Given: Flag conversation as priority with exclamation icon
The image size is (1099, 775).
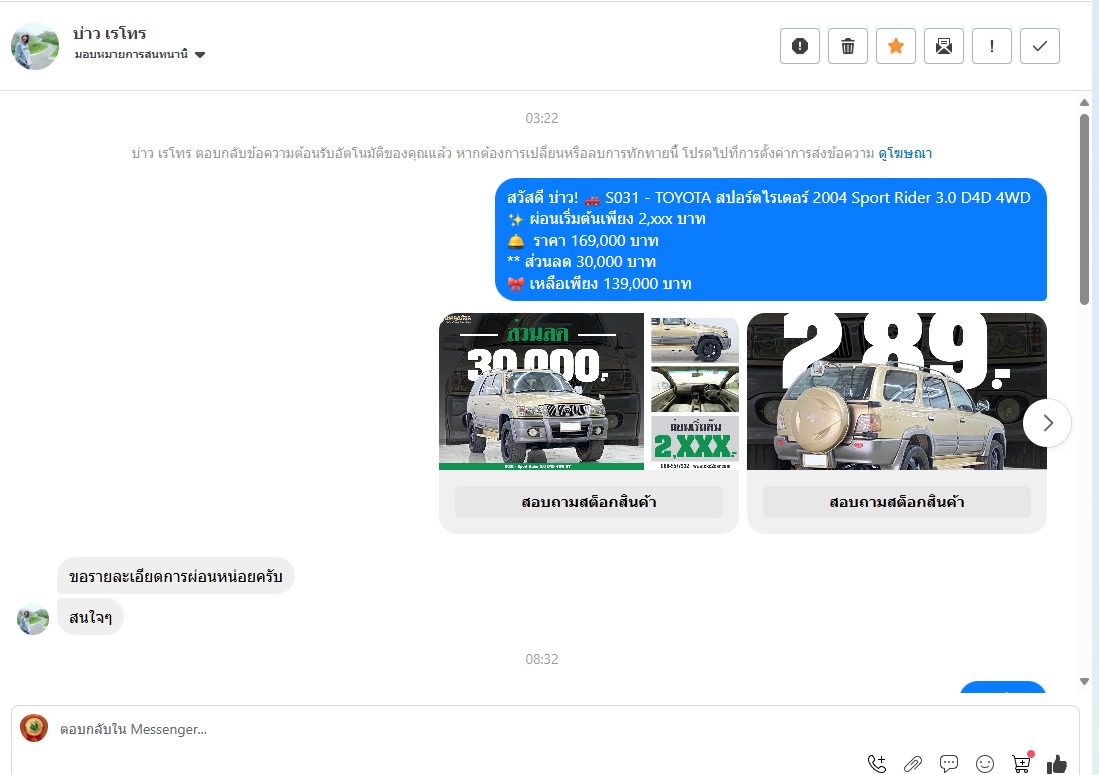Looking at the screenshot, I should pyautogui.click(x=992, y=46).
